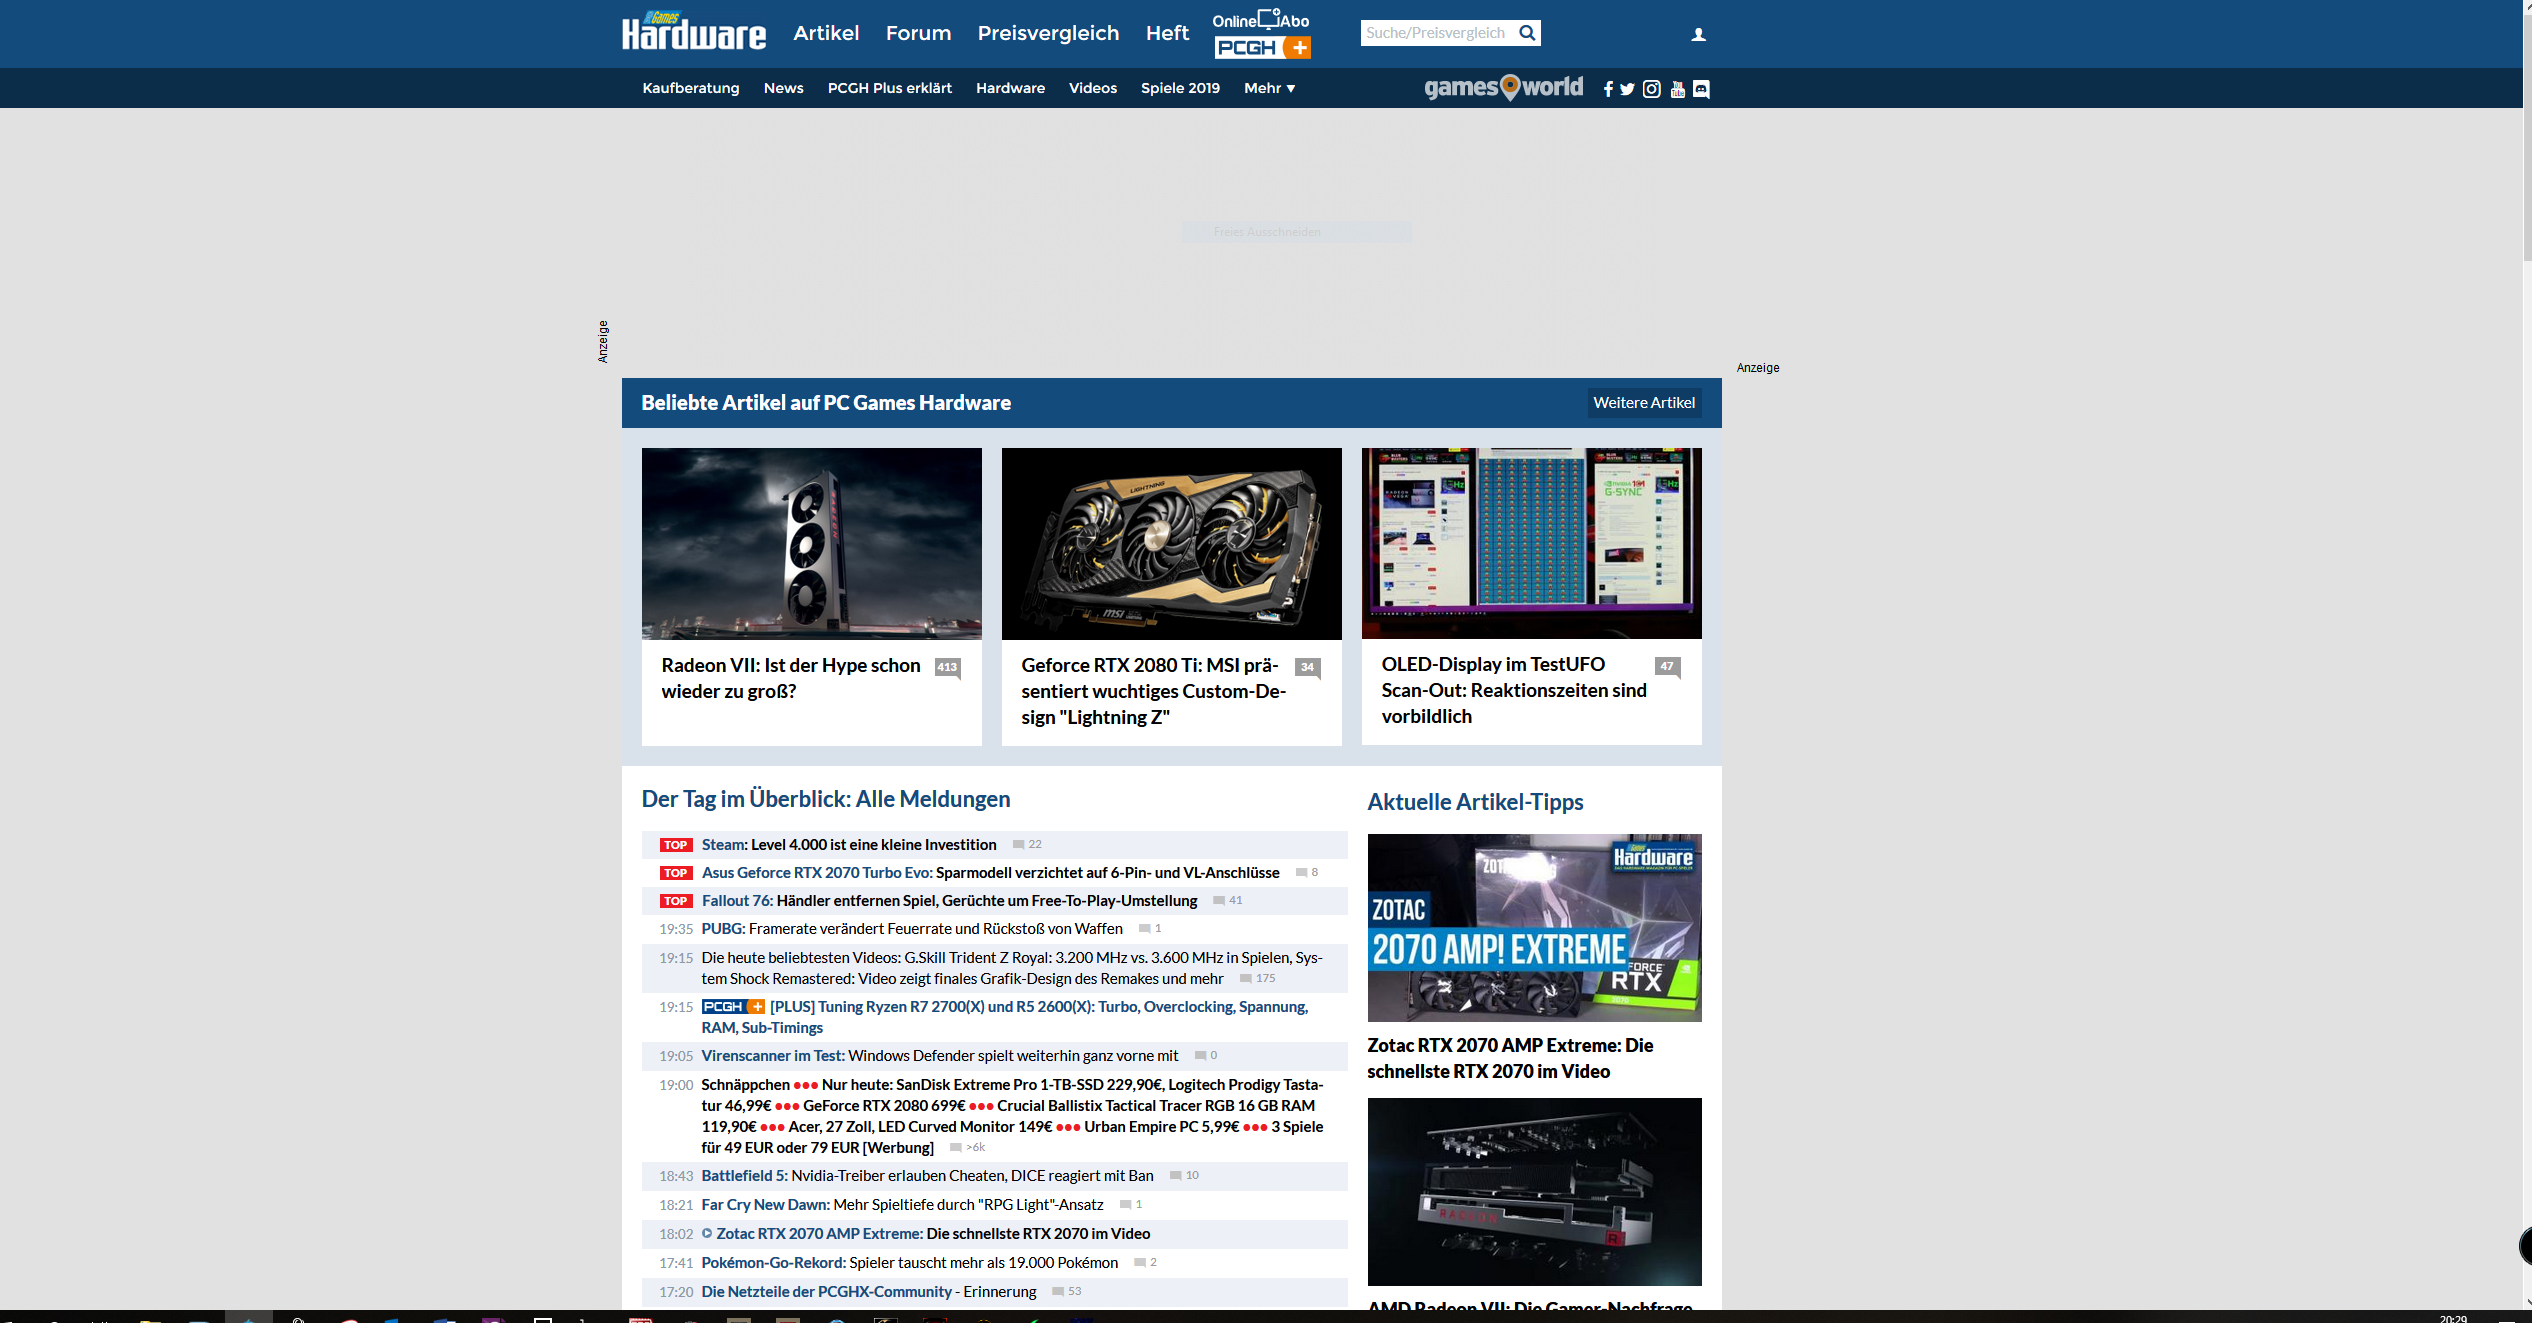Open the Preisvergleich menu

(1048, 33)
